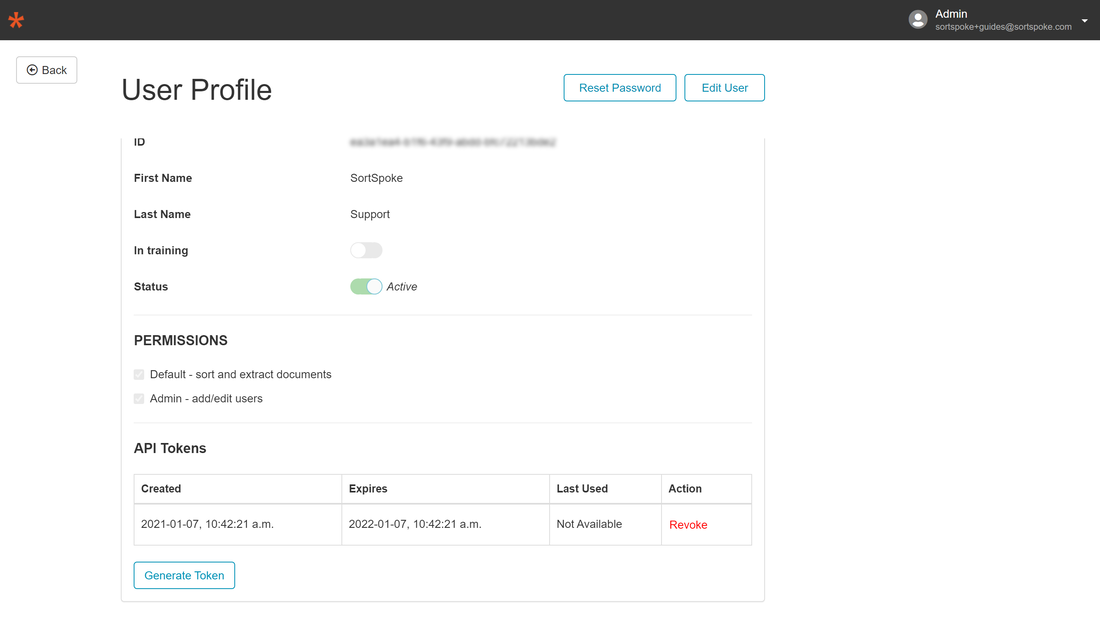
Task: Click the Last Used column header
Action: tap(605, 489)
